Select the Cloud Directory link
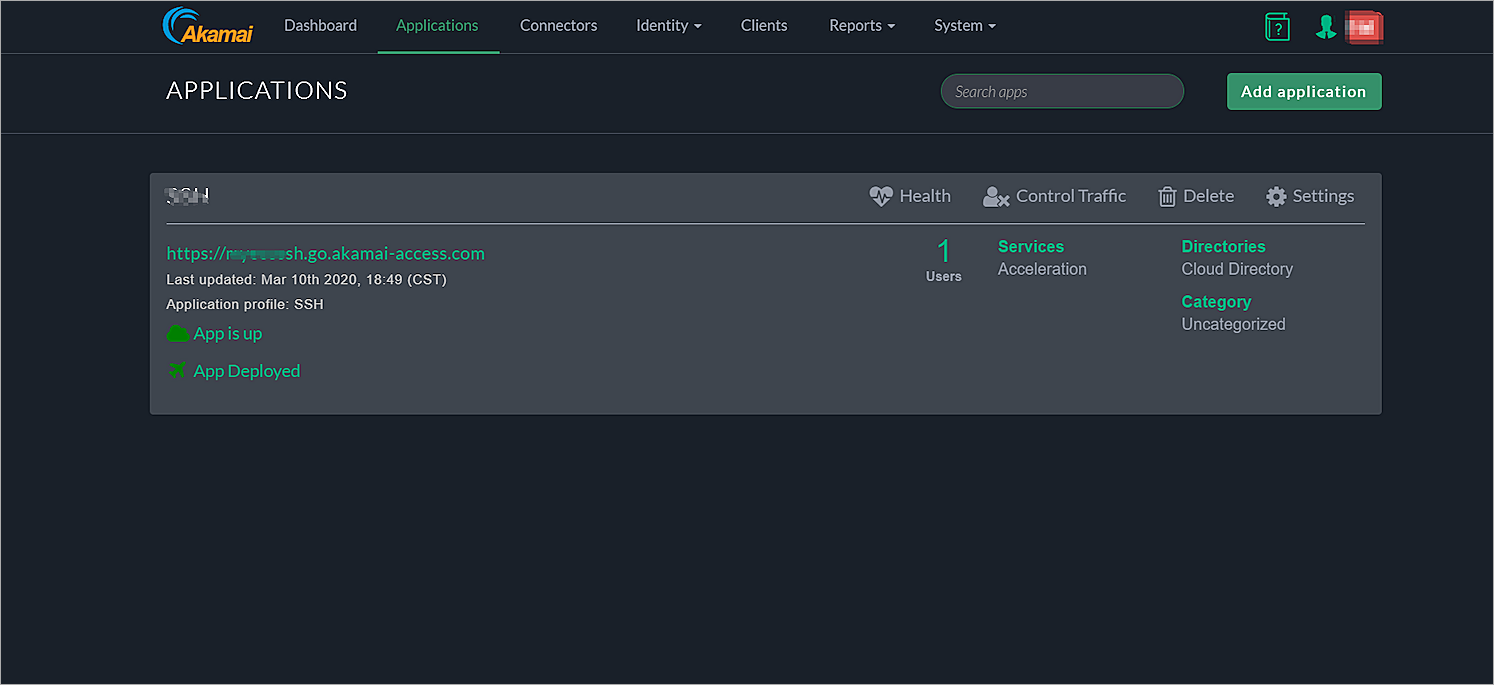 (x=1236, y=268)
